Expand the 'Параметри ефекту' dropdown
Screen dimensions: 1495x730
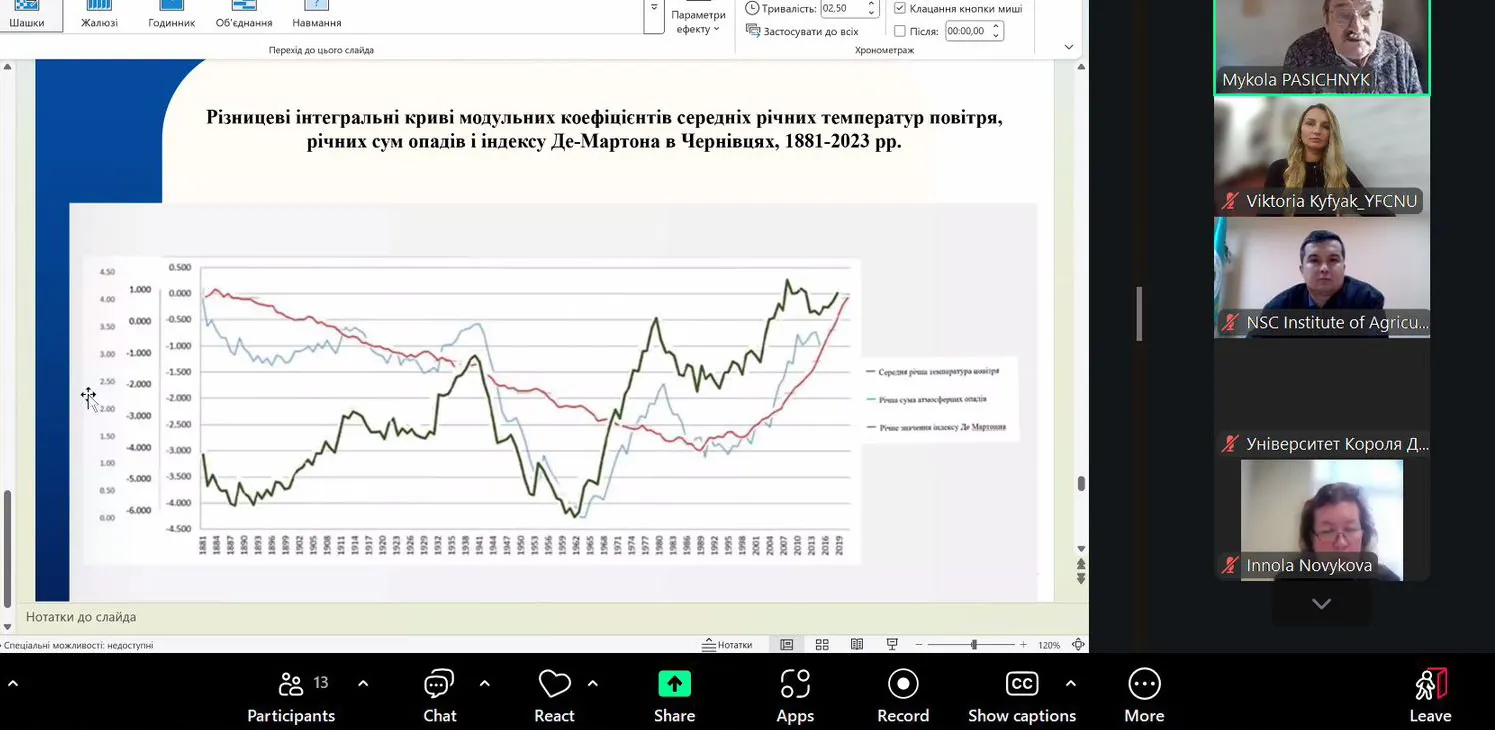click(698, 22)
